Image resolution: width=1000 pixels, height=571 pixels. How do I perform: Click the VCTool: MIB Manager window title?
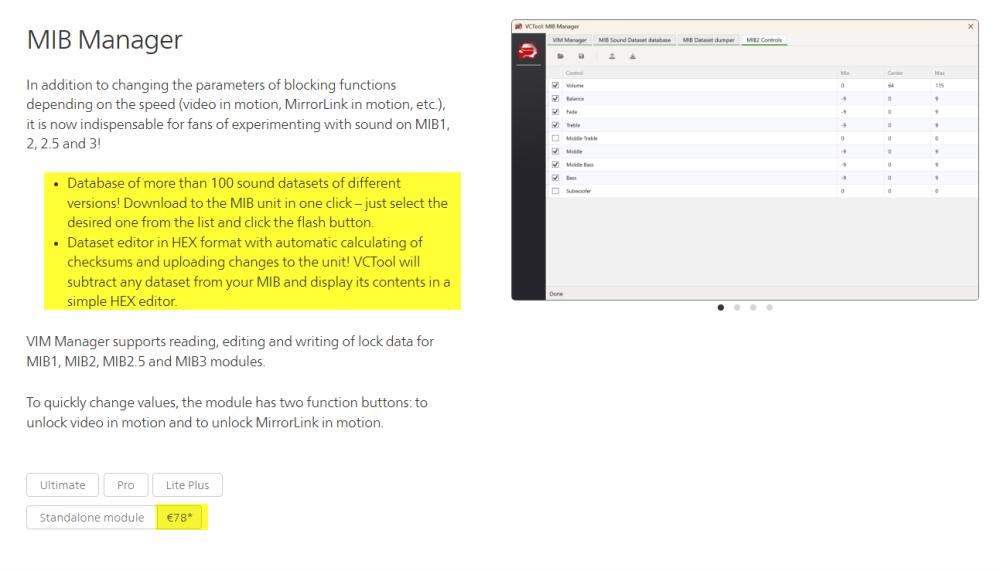552,26
